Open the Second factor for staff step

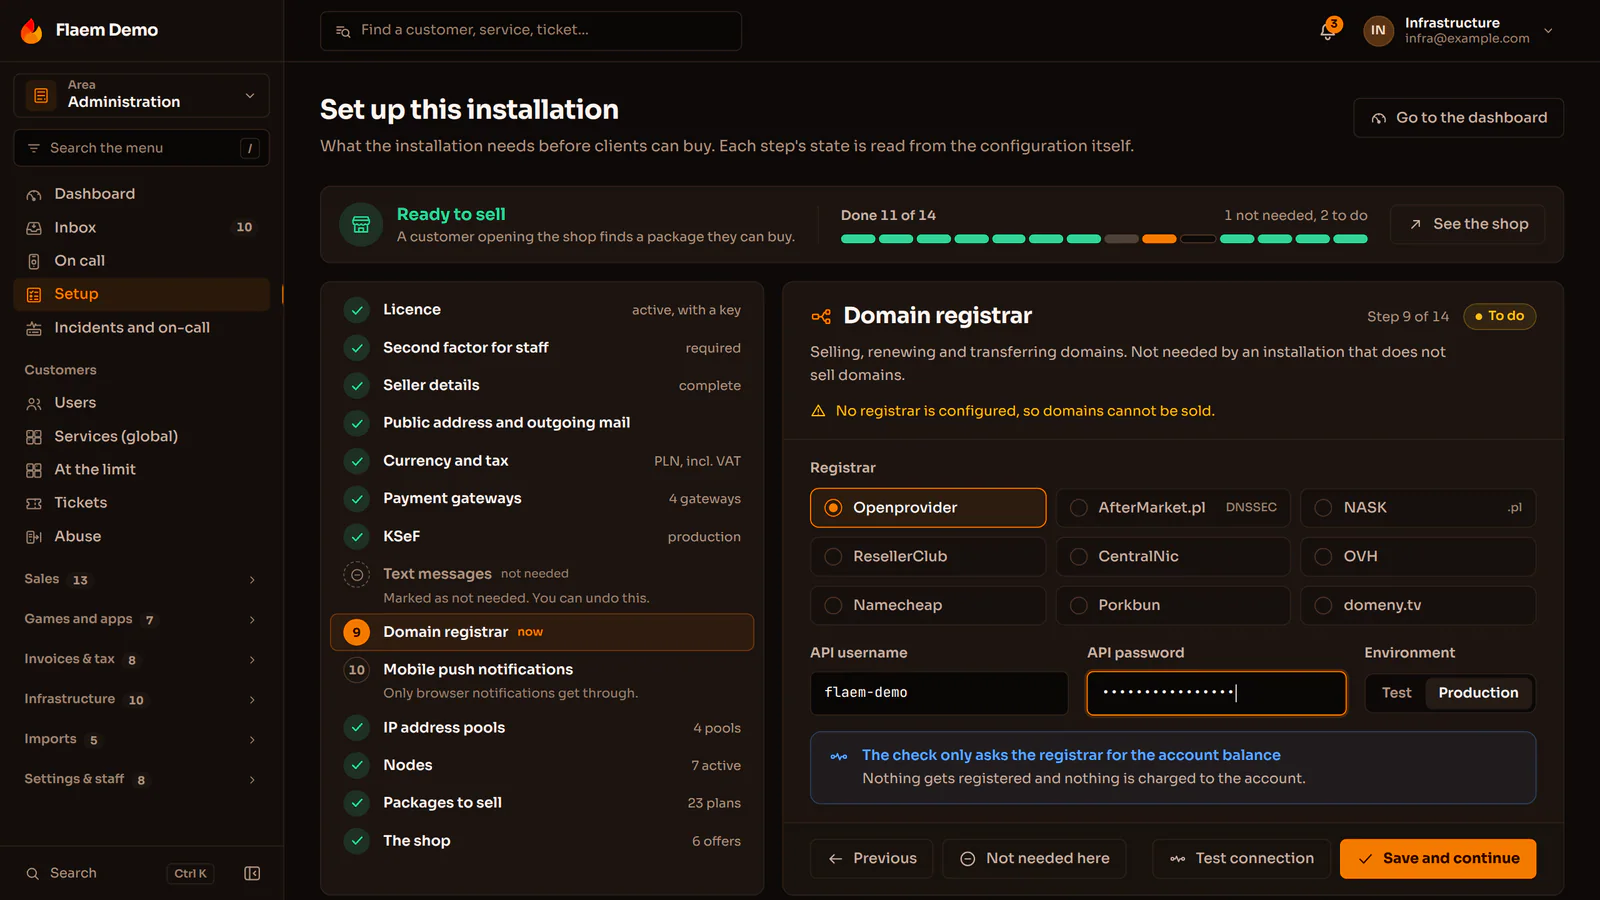coord(542,348)
